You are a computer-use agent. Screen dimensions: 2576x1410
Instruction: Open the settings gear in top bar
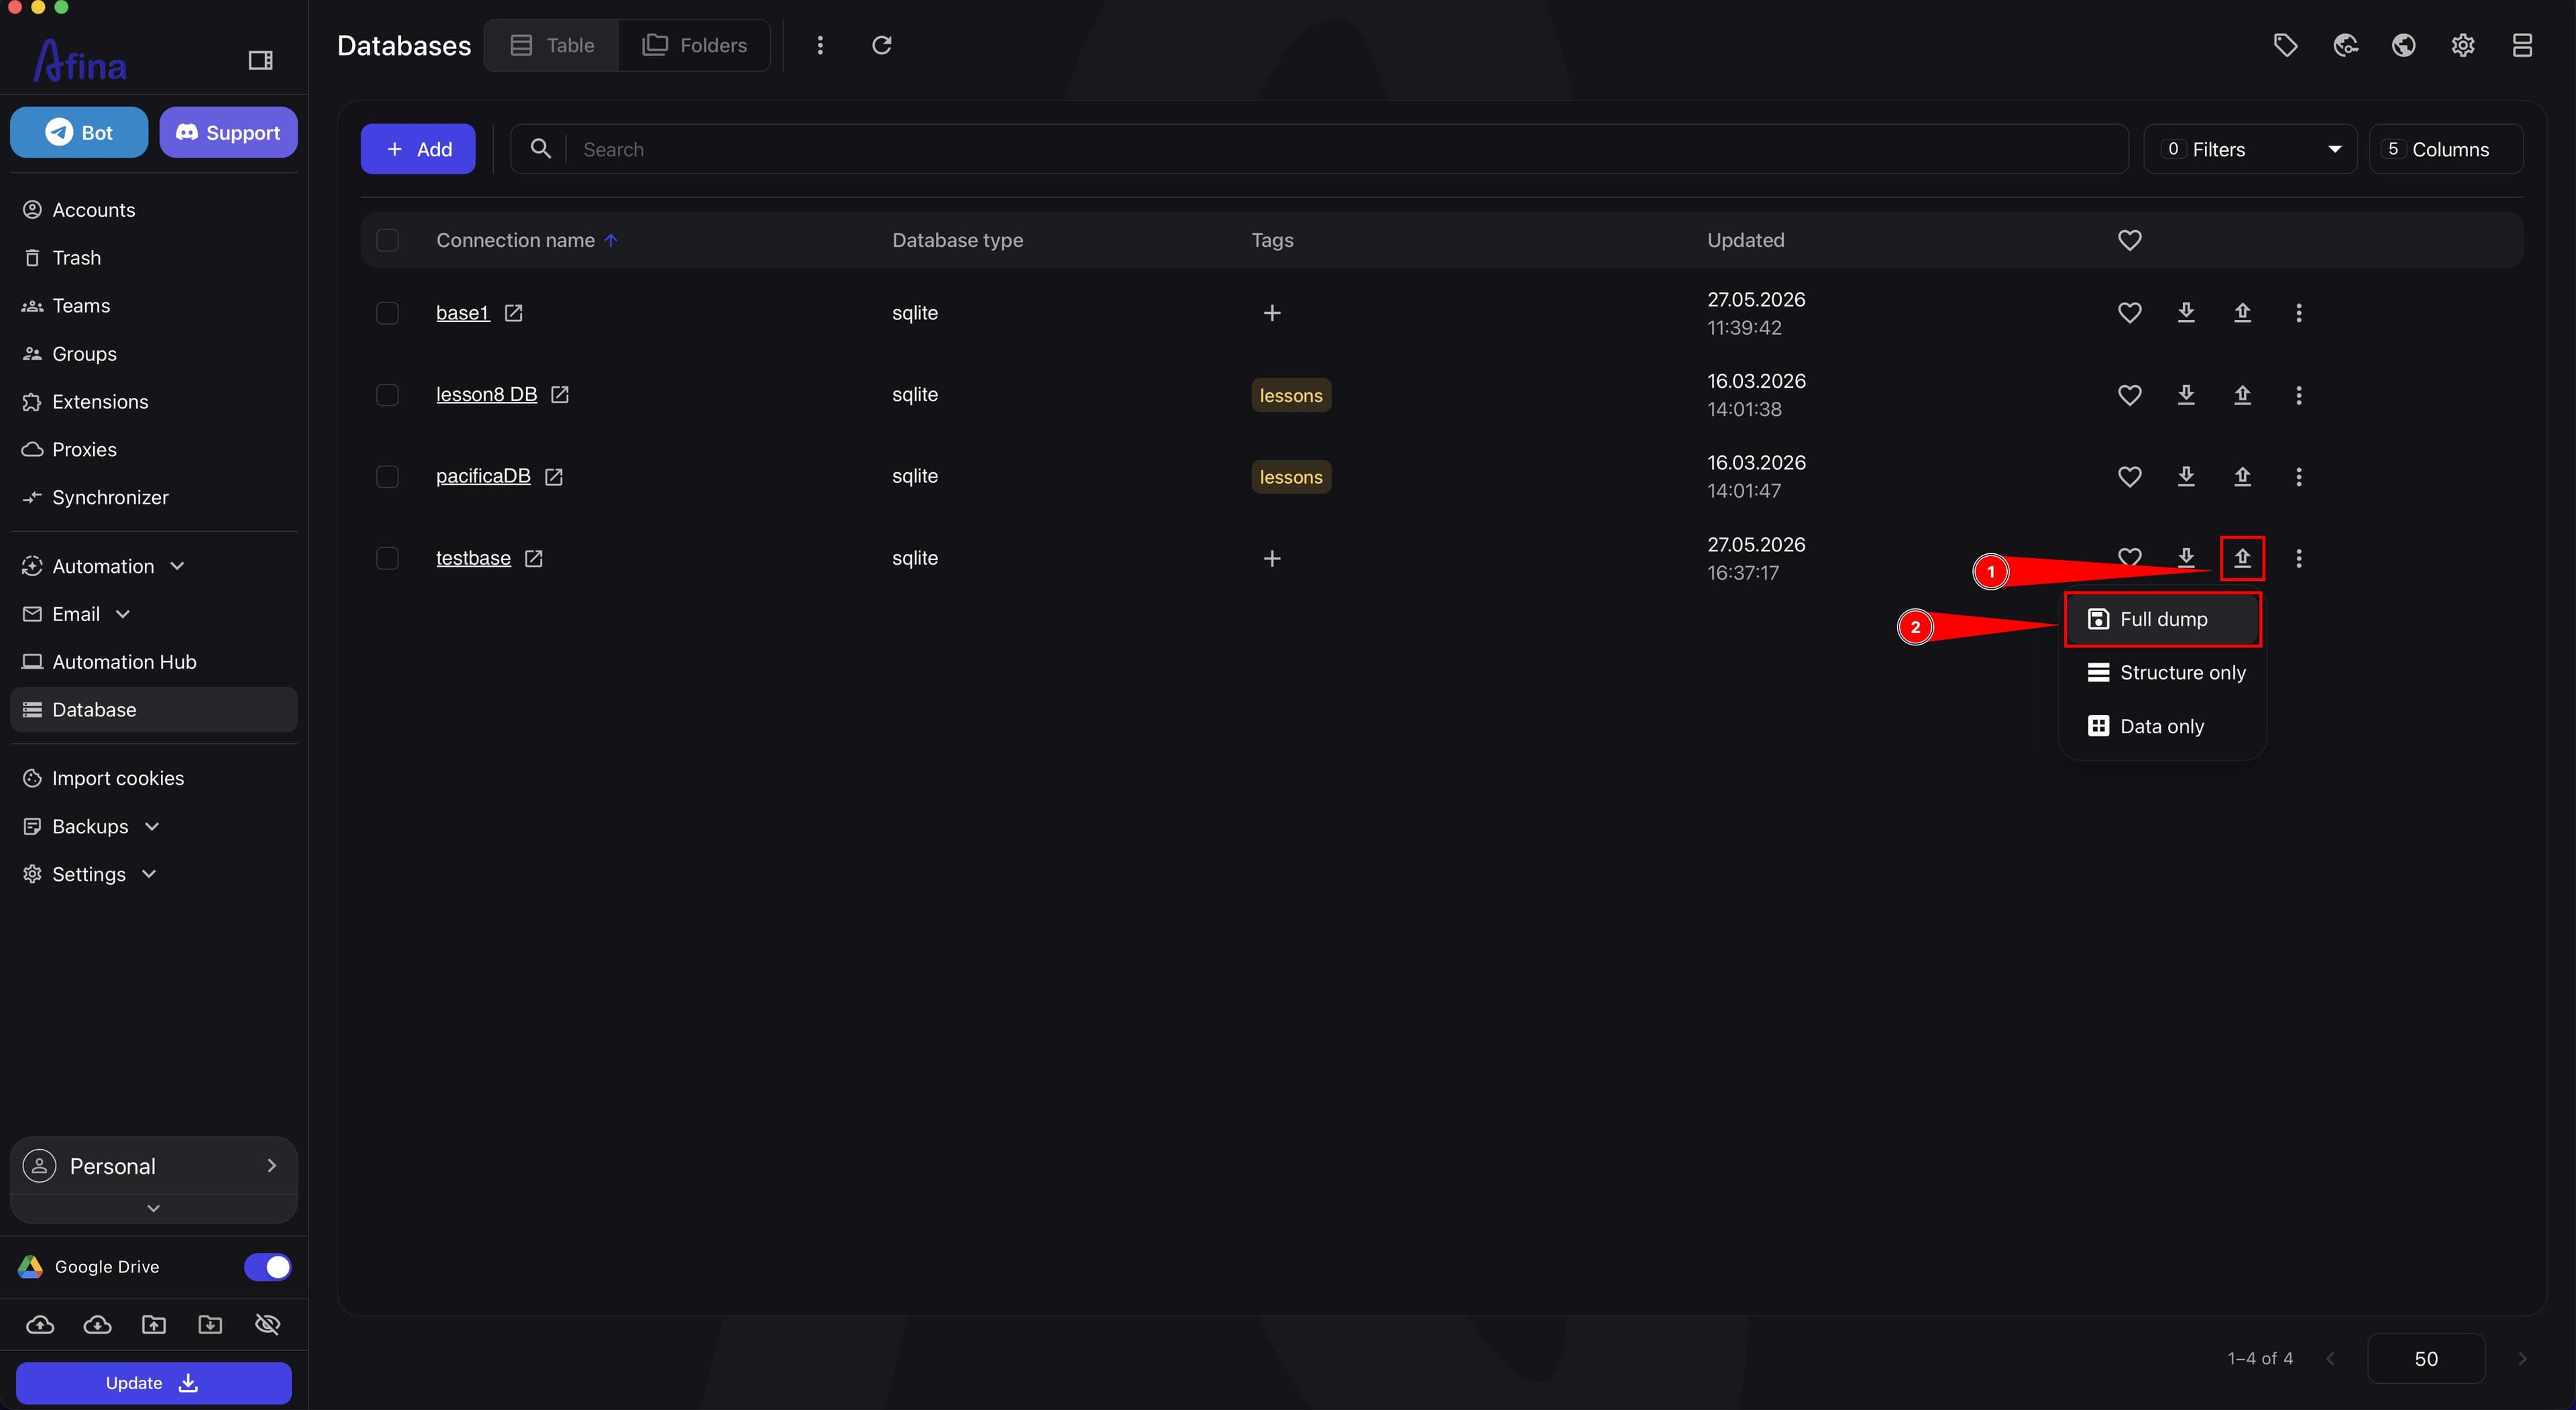click(2463, 45)
